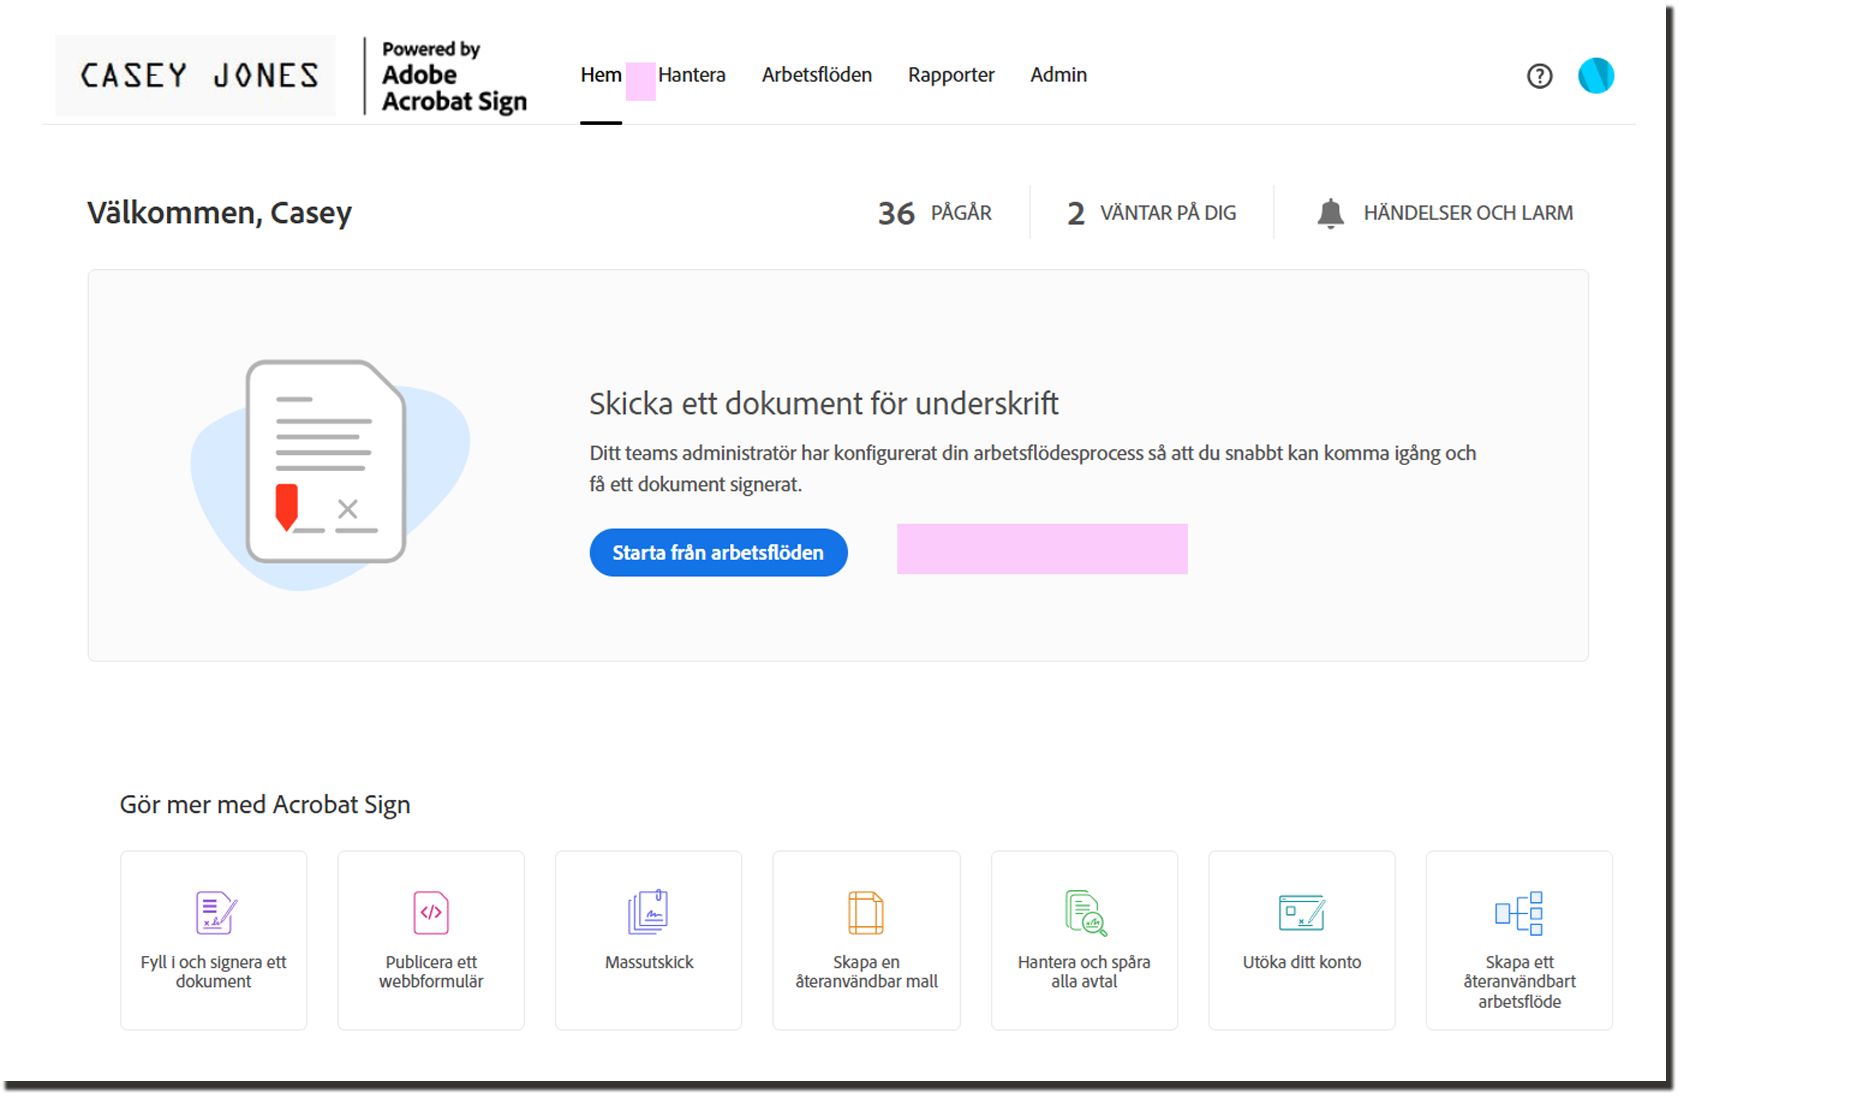Click the document signature illustration

click(330, 473)
